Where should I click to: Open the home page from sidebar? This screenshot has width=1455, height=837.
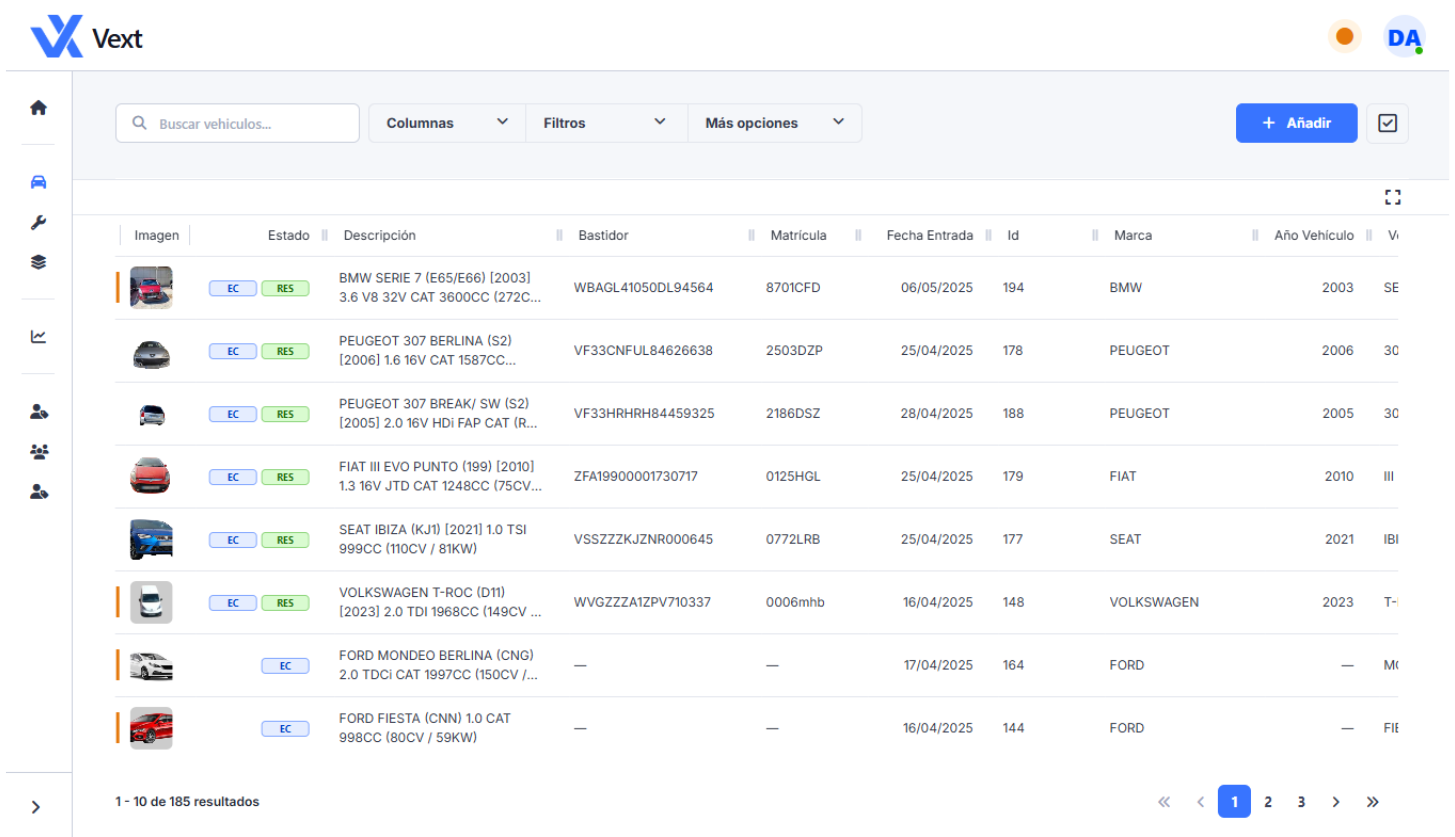tap(38, 108)
